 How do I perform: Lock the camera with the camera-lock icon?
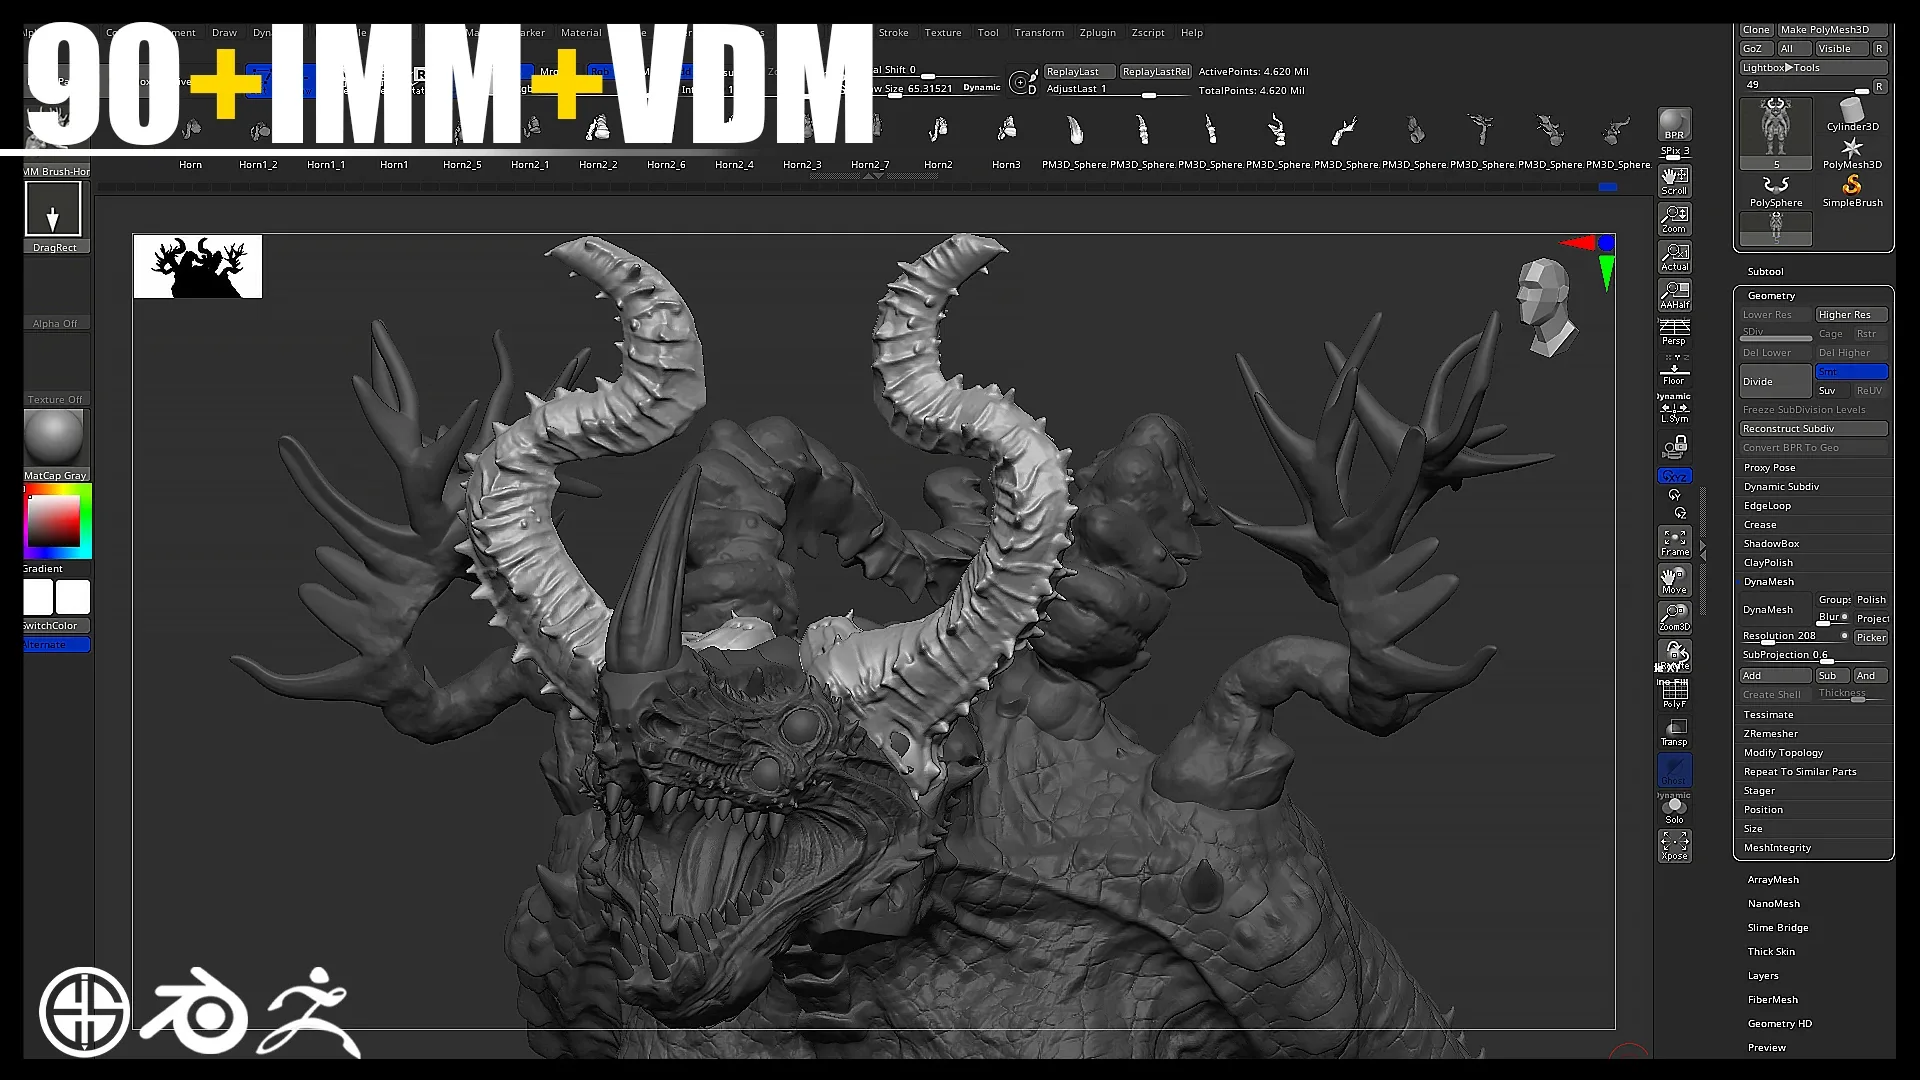[1674, 446]
